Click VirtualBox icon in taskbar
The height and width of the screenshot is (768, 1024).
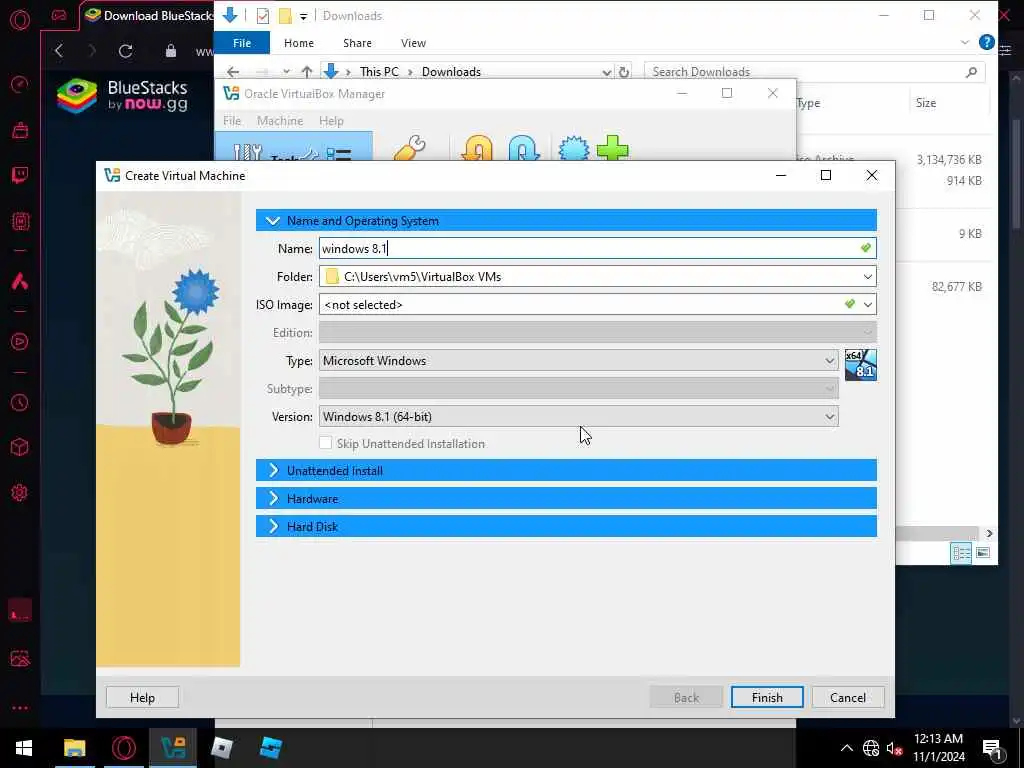[x=173, y=748]
